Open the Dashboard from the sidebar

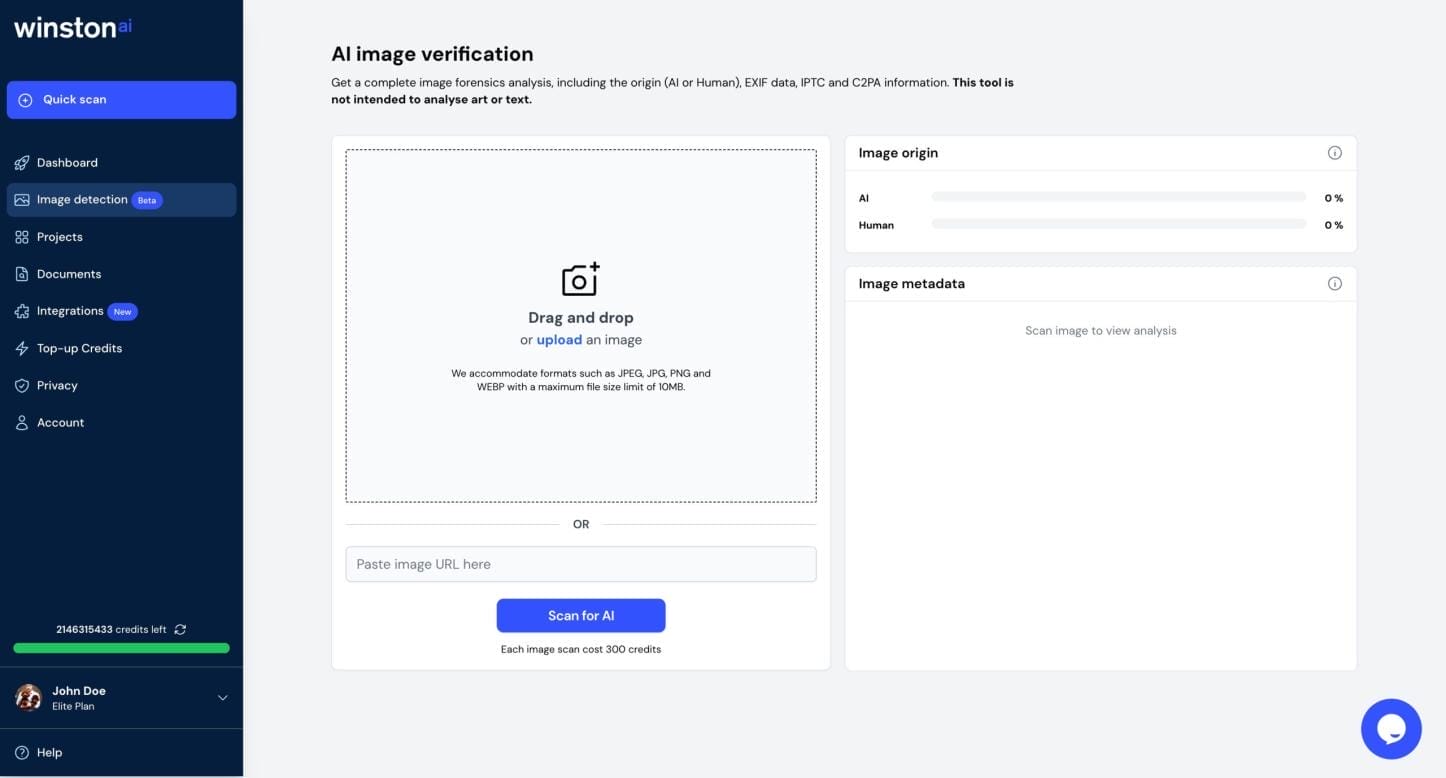click(x=67, y=162)
